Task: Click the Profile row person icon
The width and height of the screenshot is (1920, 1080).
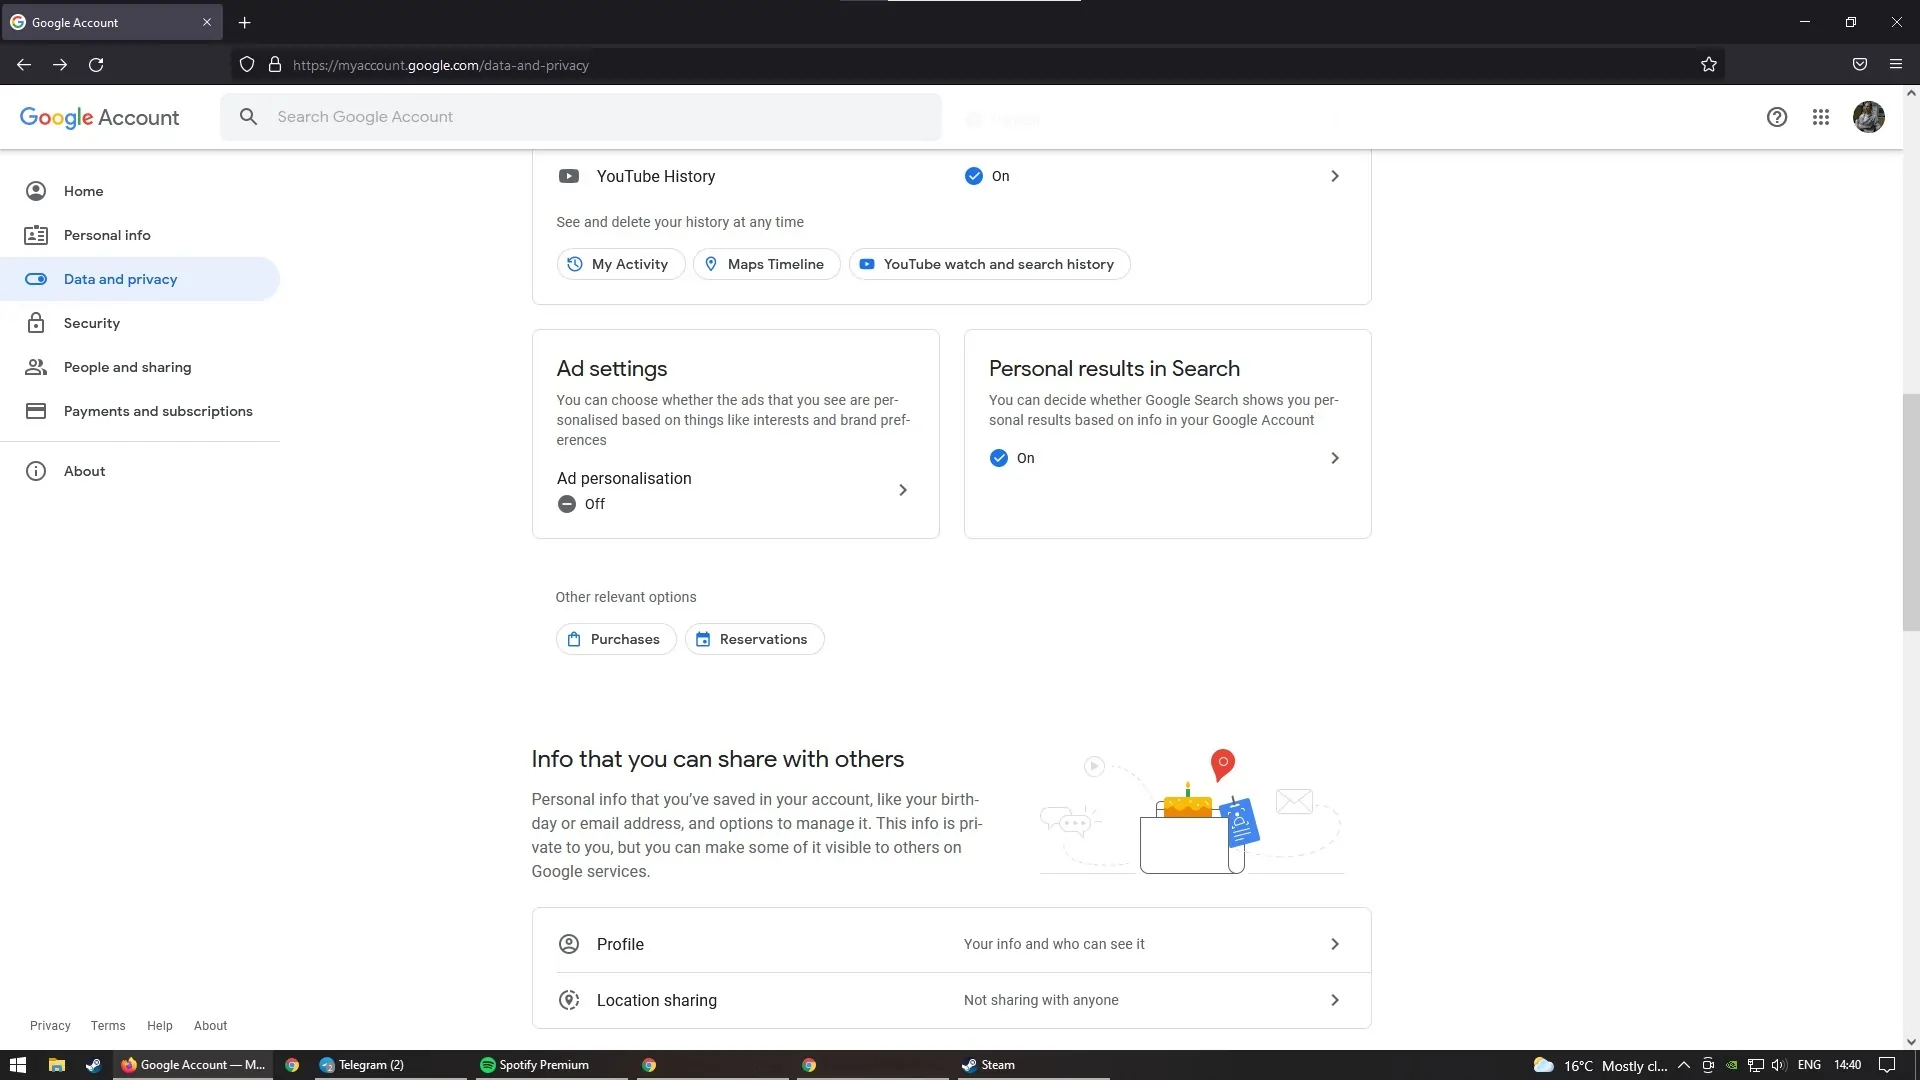Action: pos(568,944)
